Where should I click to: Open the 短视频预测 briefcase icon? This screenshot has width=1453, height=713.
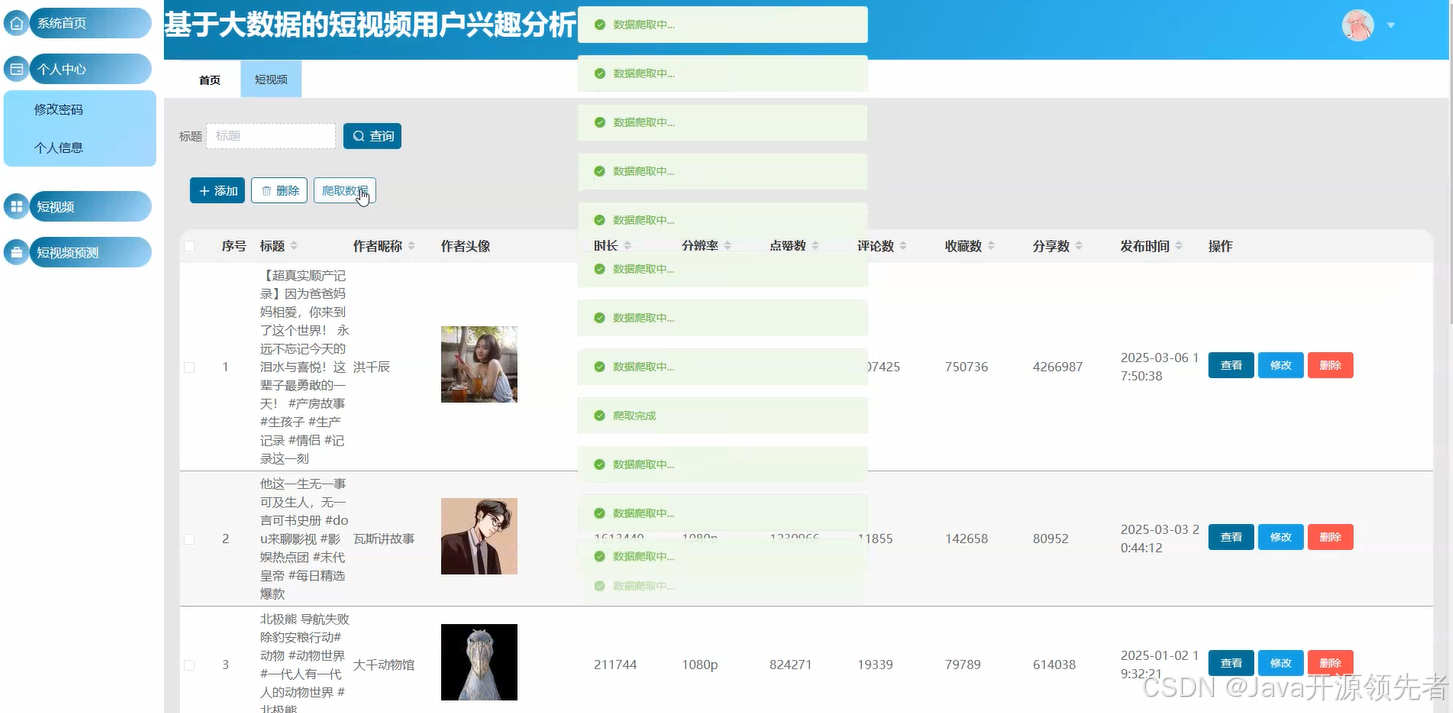(x=16, y=253)
